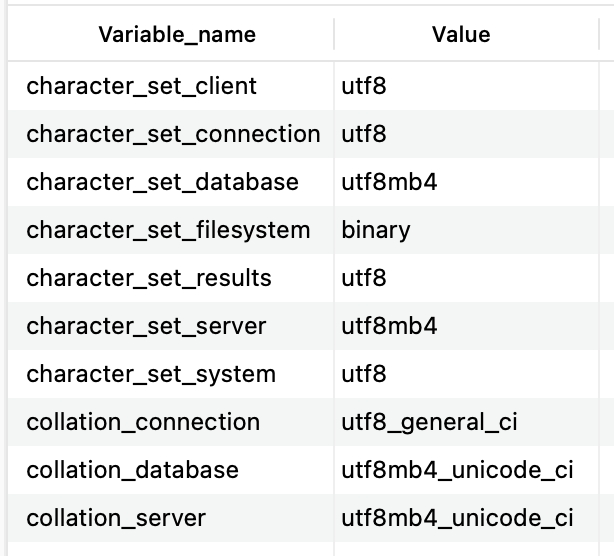Select the collation_database cell
The image size is (614, 556).
[133, 470]
